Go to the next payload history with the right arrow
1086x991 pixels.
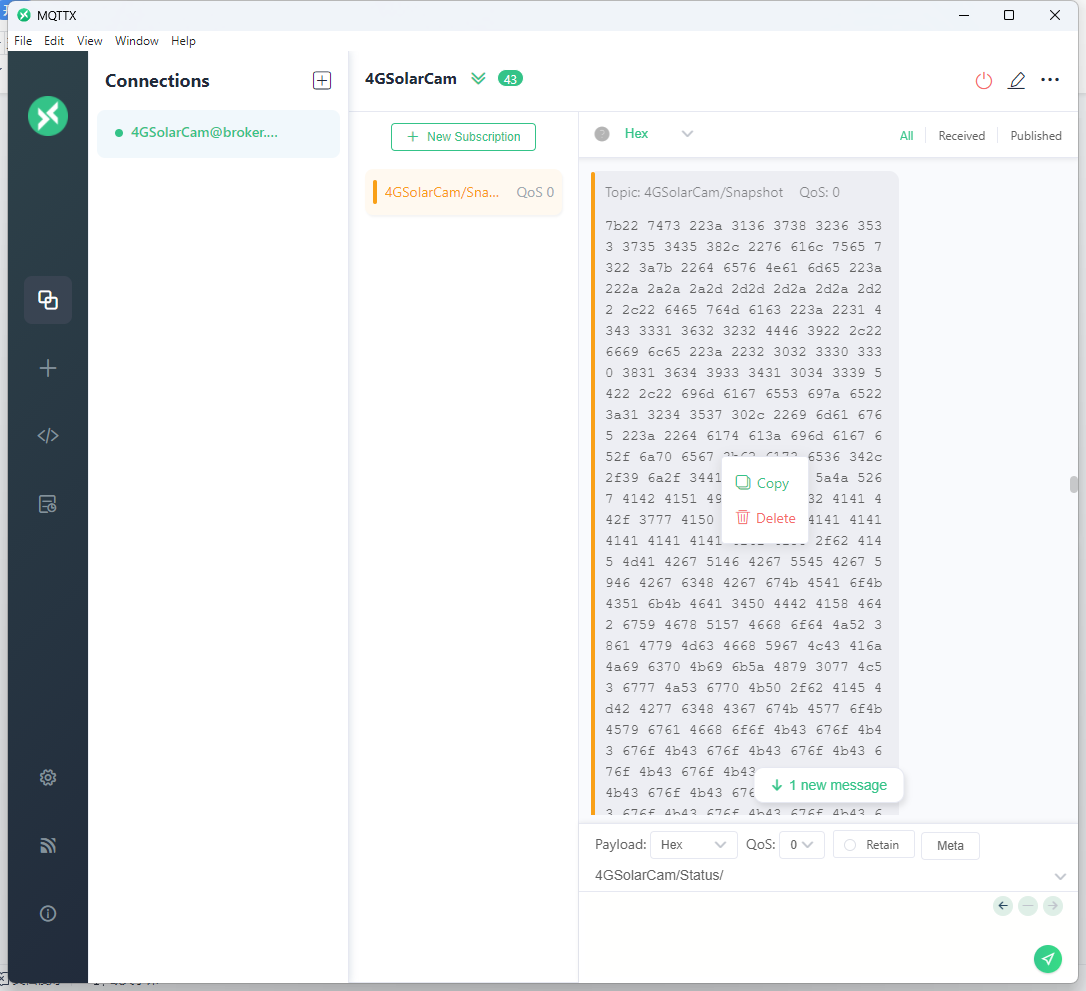click(x=1053, y=906)
